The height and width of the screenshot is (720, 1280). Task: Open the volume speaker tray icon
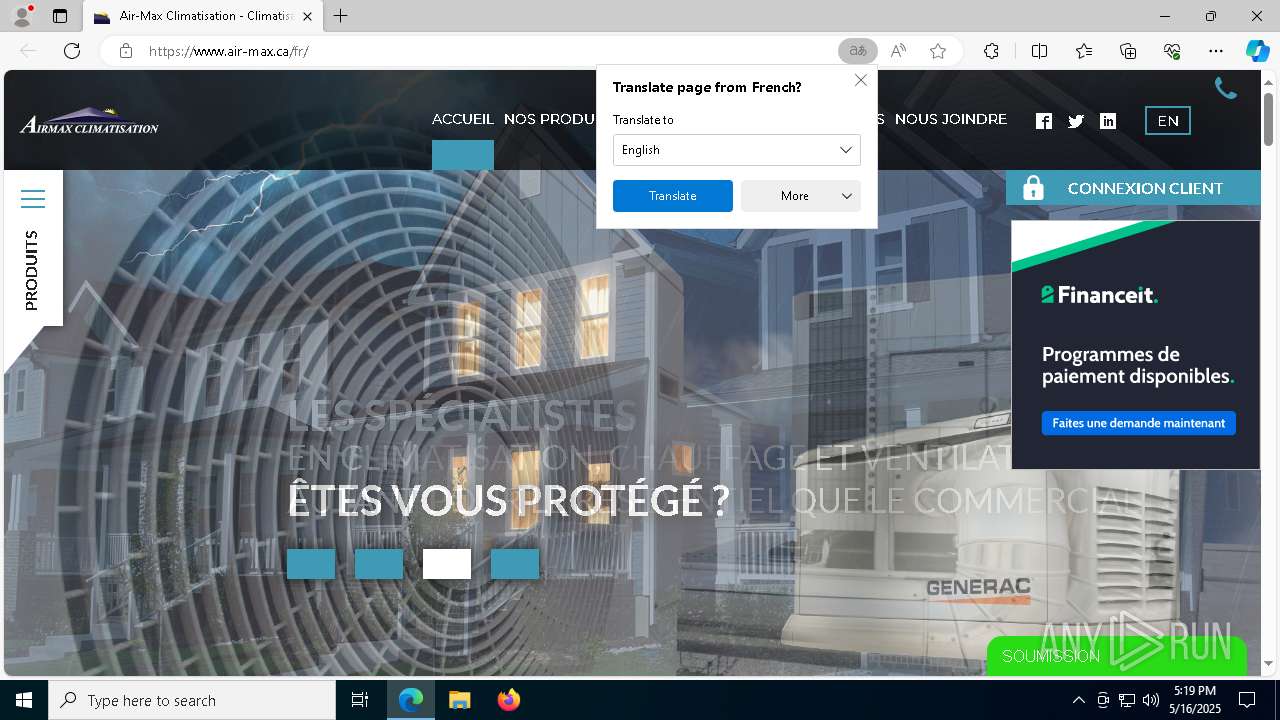[x=1151, y=700]
